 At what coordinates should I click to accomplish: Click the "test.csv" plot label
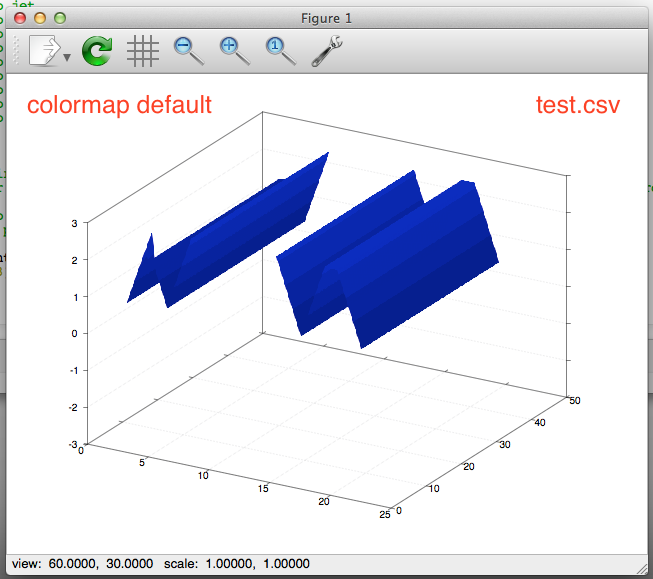pos(578,105)
